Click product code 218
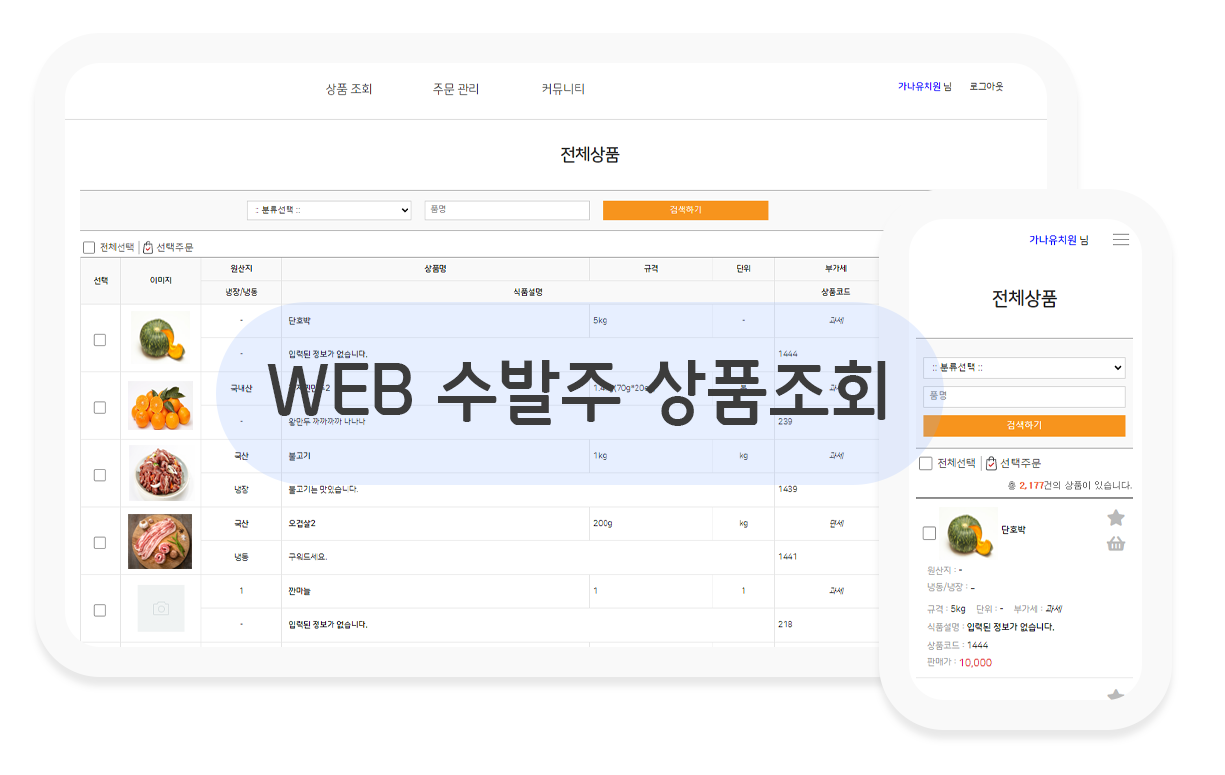This screenshot has width=1225, height=775. click(785, 625)
